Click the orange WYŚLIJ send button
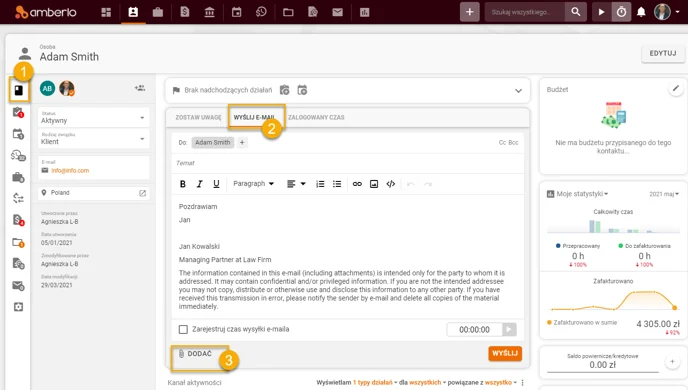Viewport: 688px width, 390px height. (x=505, y=354)
